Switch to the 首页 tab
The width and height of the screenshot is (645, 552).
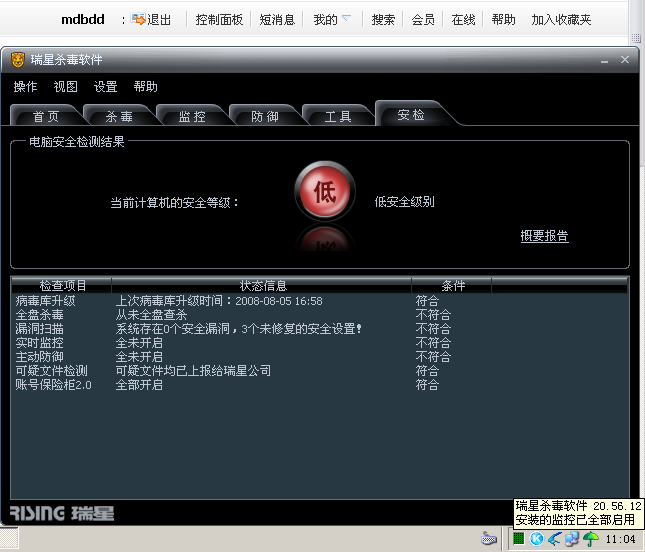pyautogui.click(x=46, y=116)
